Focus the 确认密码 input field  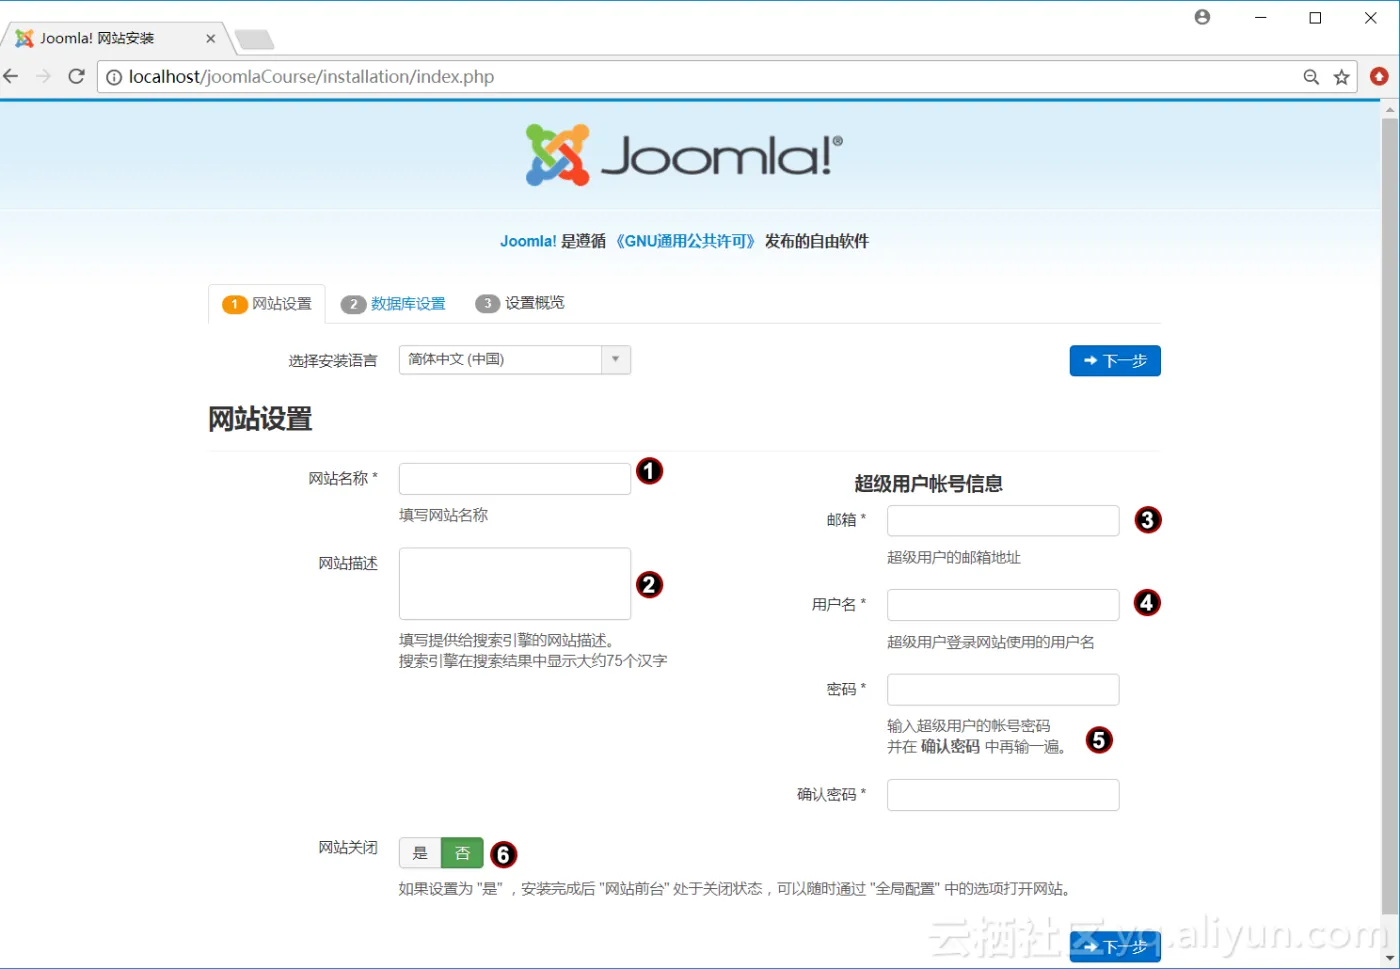1003,795
